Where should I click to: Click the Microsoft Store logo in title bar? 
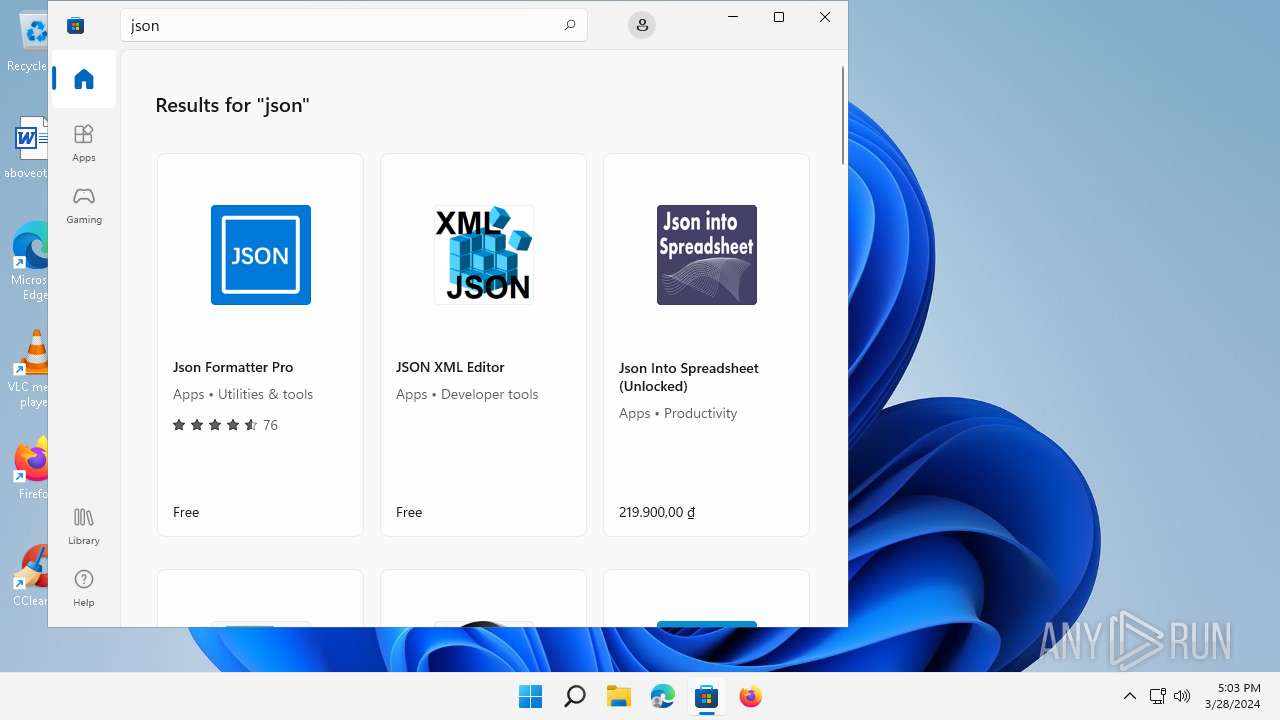(75, 26)
